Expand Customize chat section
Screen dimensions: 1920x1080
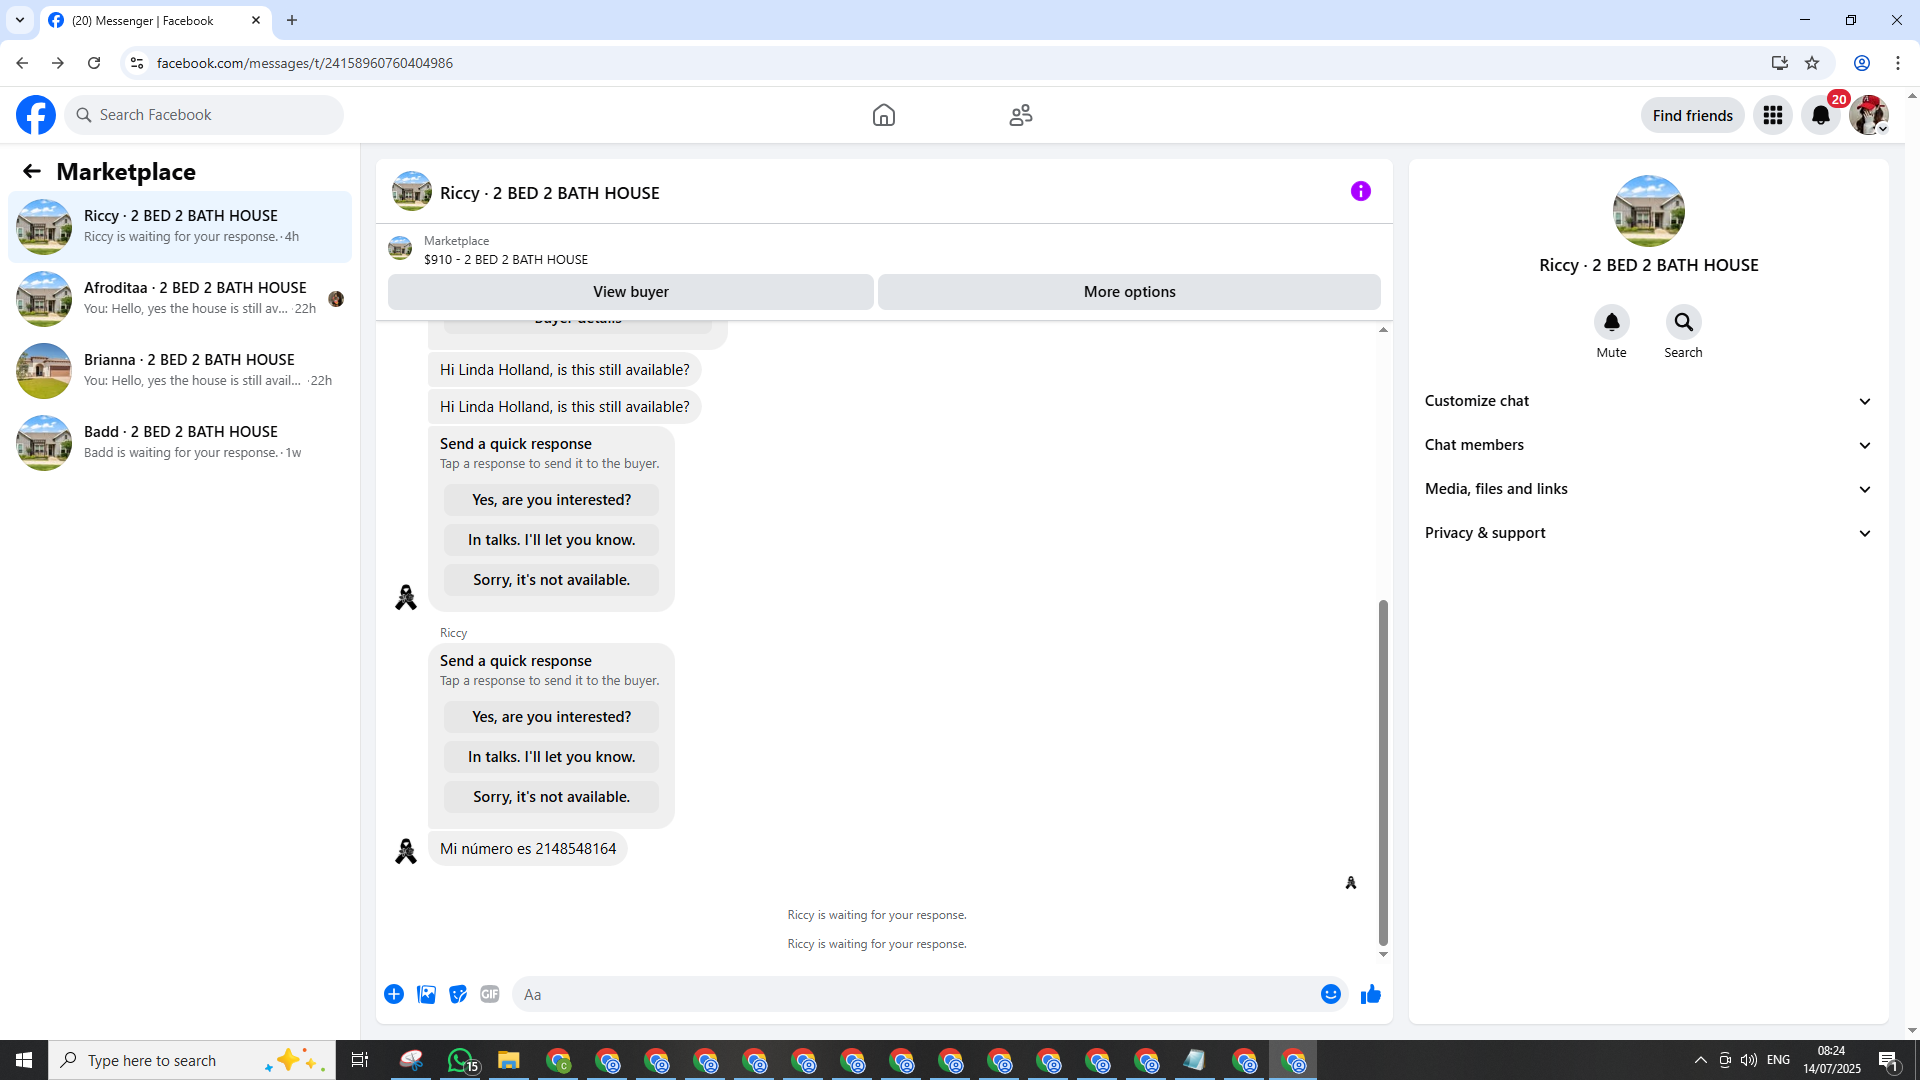pyautogui.click(x=1647, y=401)
